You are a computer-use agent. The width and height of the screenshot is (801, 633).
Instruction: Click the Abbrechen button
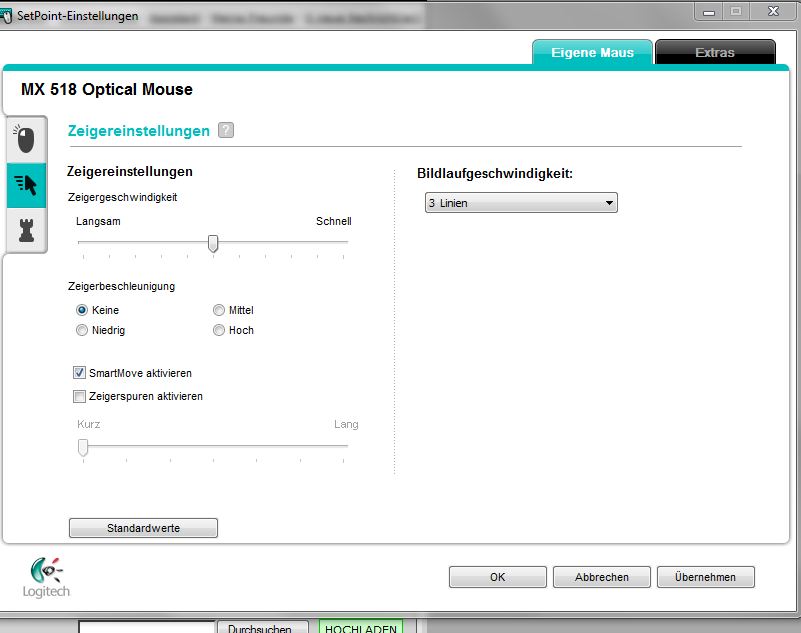pos(602,577)
